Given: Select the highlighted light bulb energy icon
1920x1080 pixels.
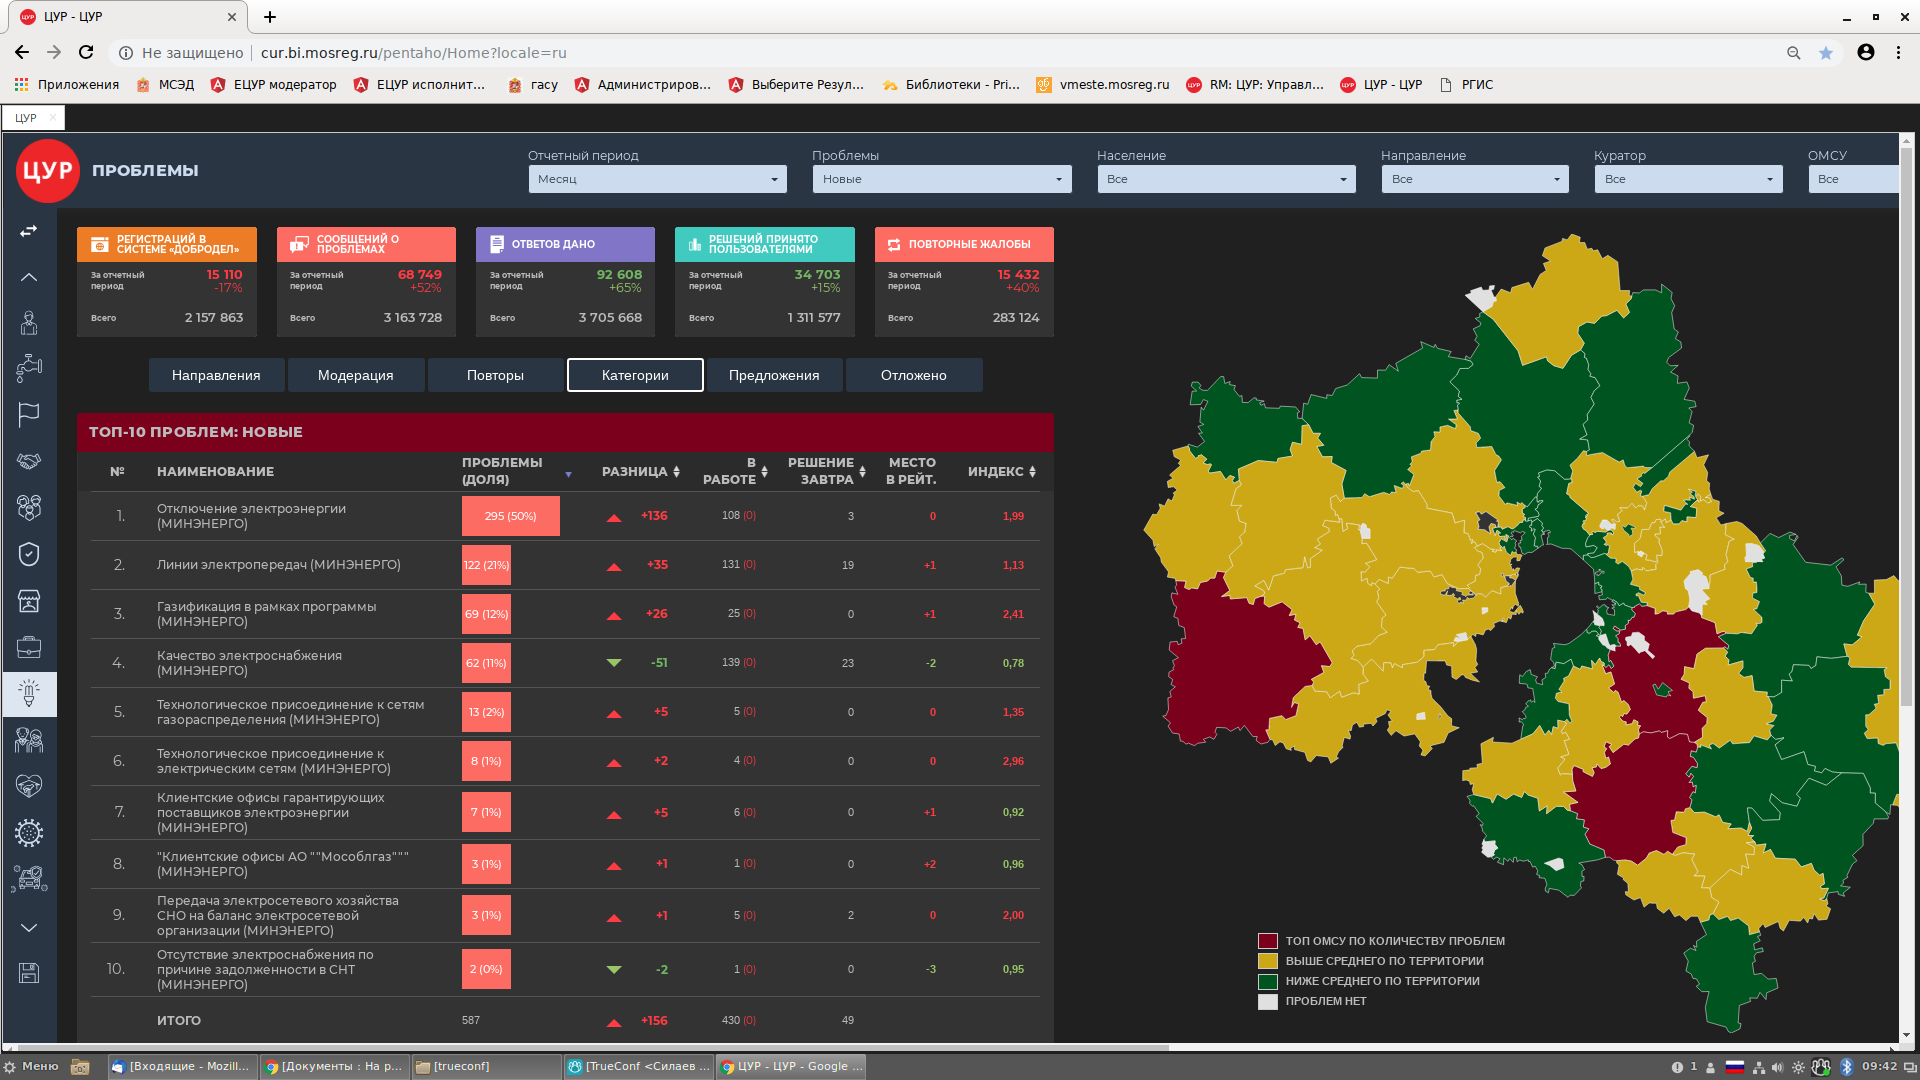Looking at the screenshot, I should click(29, 694).
